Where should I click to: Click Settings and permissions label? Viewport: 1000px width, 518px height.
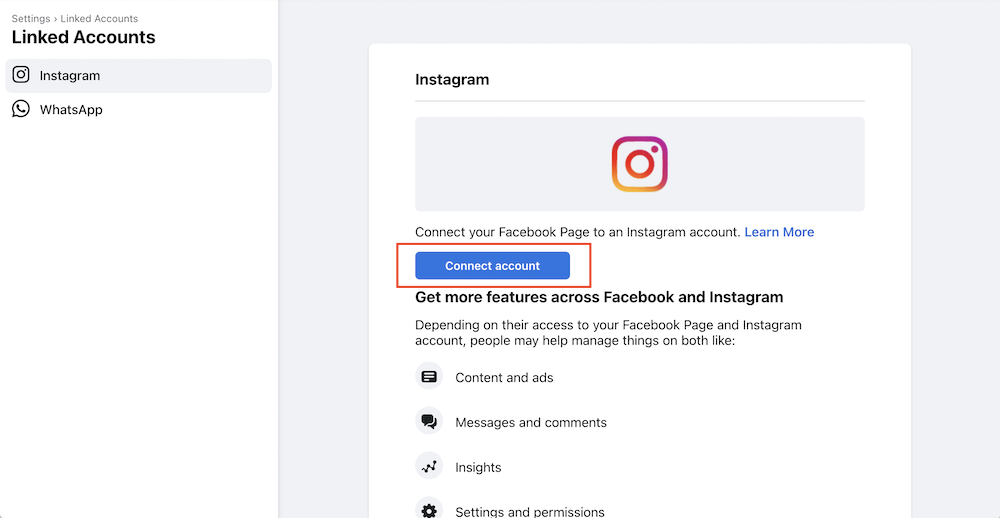pyautogui.click(x=530, y=512)
